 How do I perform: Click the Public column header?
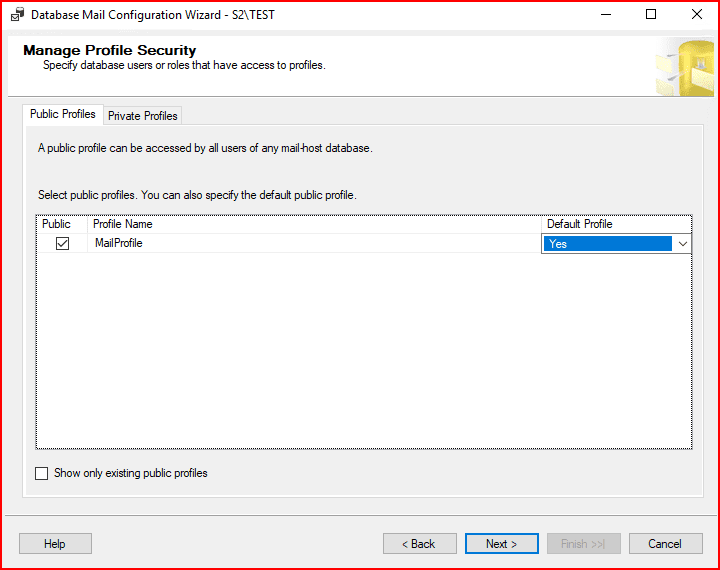[57, 224]
